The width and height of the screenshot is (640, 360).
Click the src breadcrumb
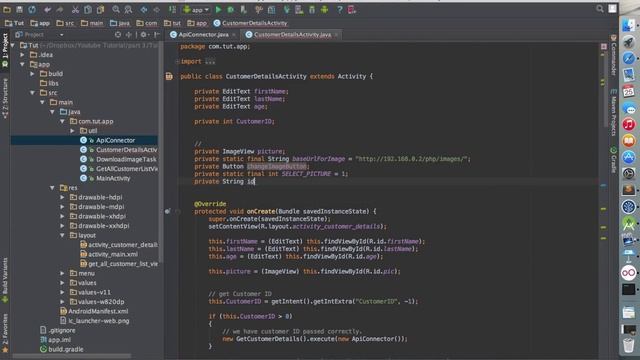coord(66,23)
